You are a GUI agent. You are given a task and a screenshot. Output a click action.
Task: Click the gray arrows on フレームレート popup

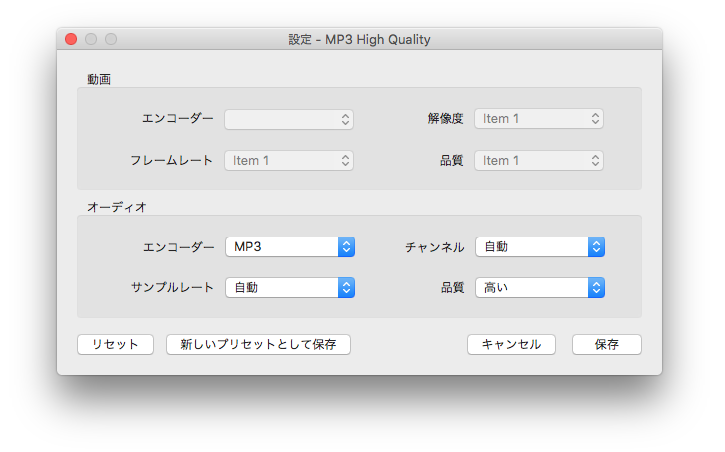pos(345,160)
